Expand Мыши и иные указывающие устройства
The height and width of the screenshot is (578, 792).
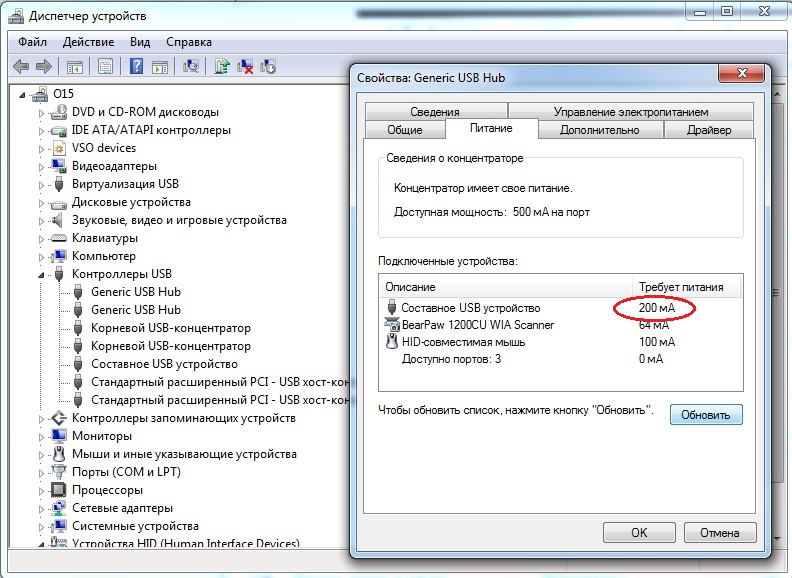41,455
